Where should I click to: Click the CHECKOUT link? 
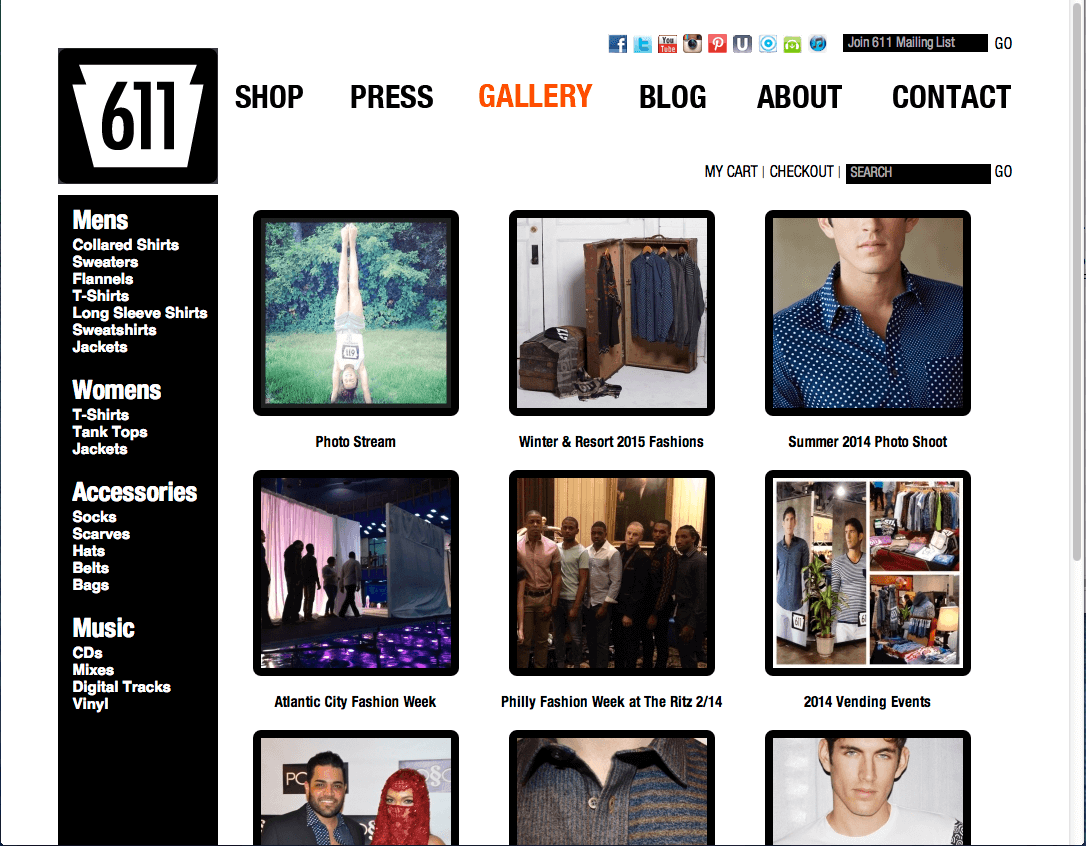click(x=801, y=171)
